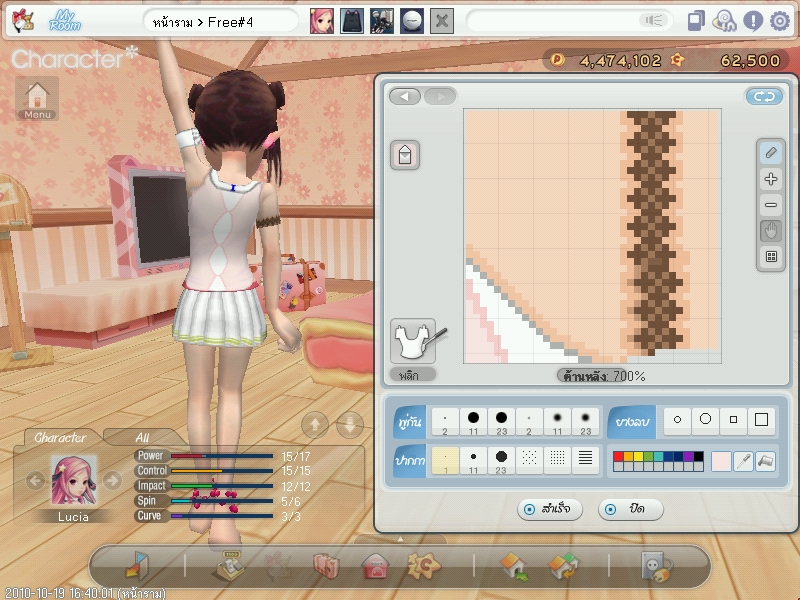The image size is (800, 600).
Task: Click the speaker icon in chat field
Action: (654, 20)
